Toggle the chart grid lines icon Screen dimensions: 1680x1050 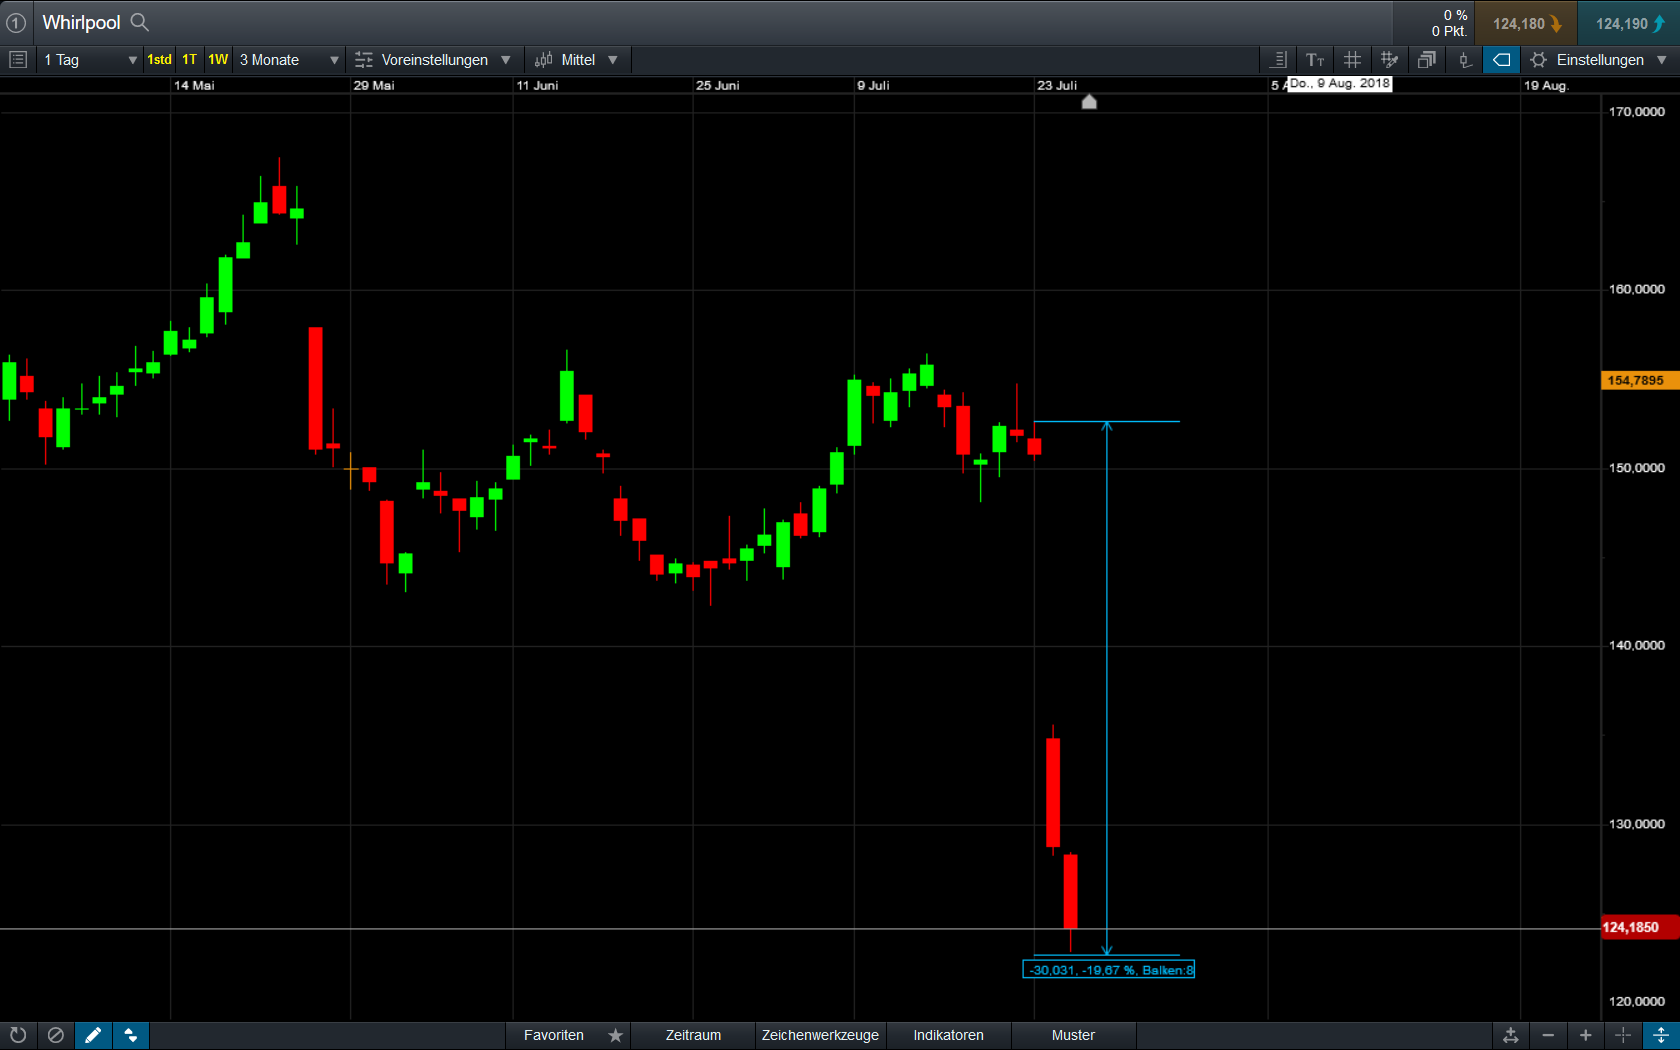click(1352, 60)
